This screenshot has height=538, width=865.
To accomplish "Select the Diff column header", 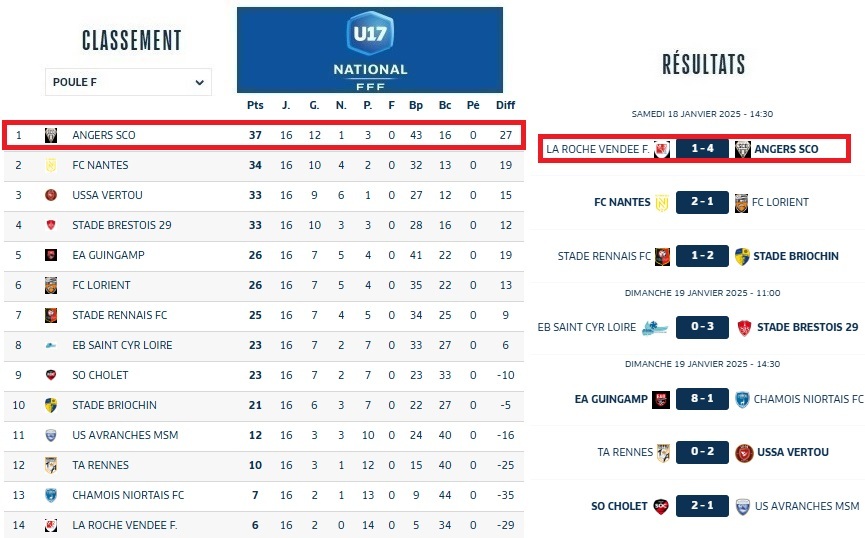I will [505, 105].
